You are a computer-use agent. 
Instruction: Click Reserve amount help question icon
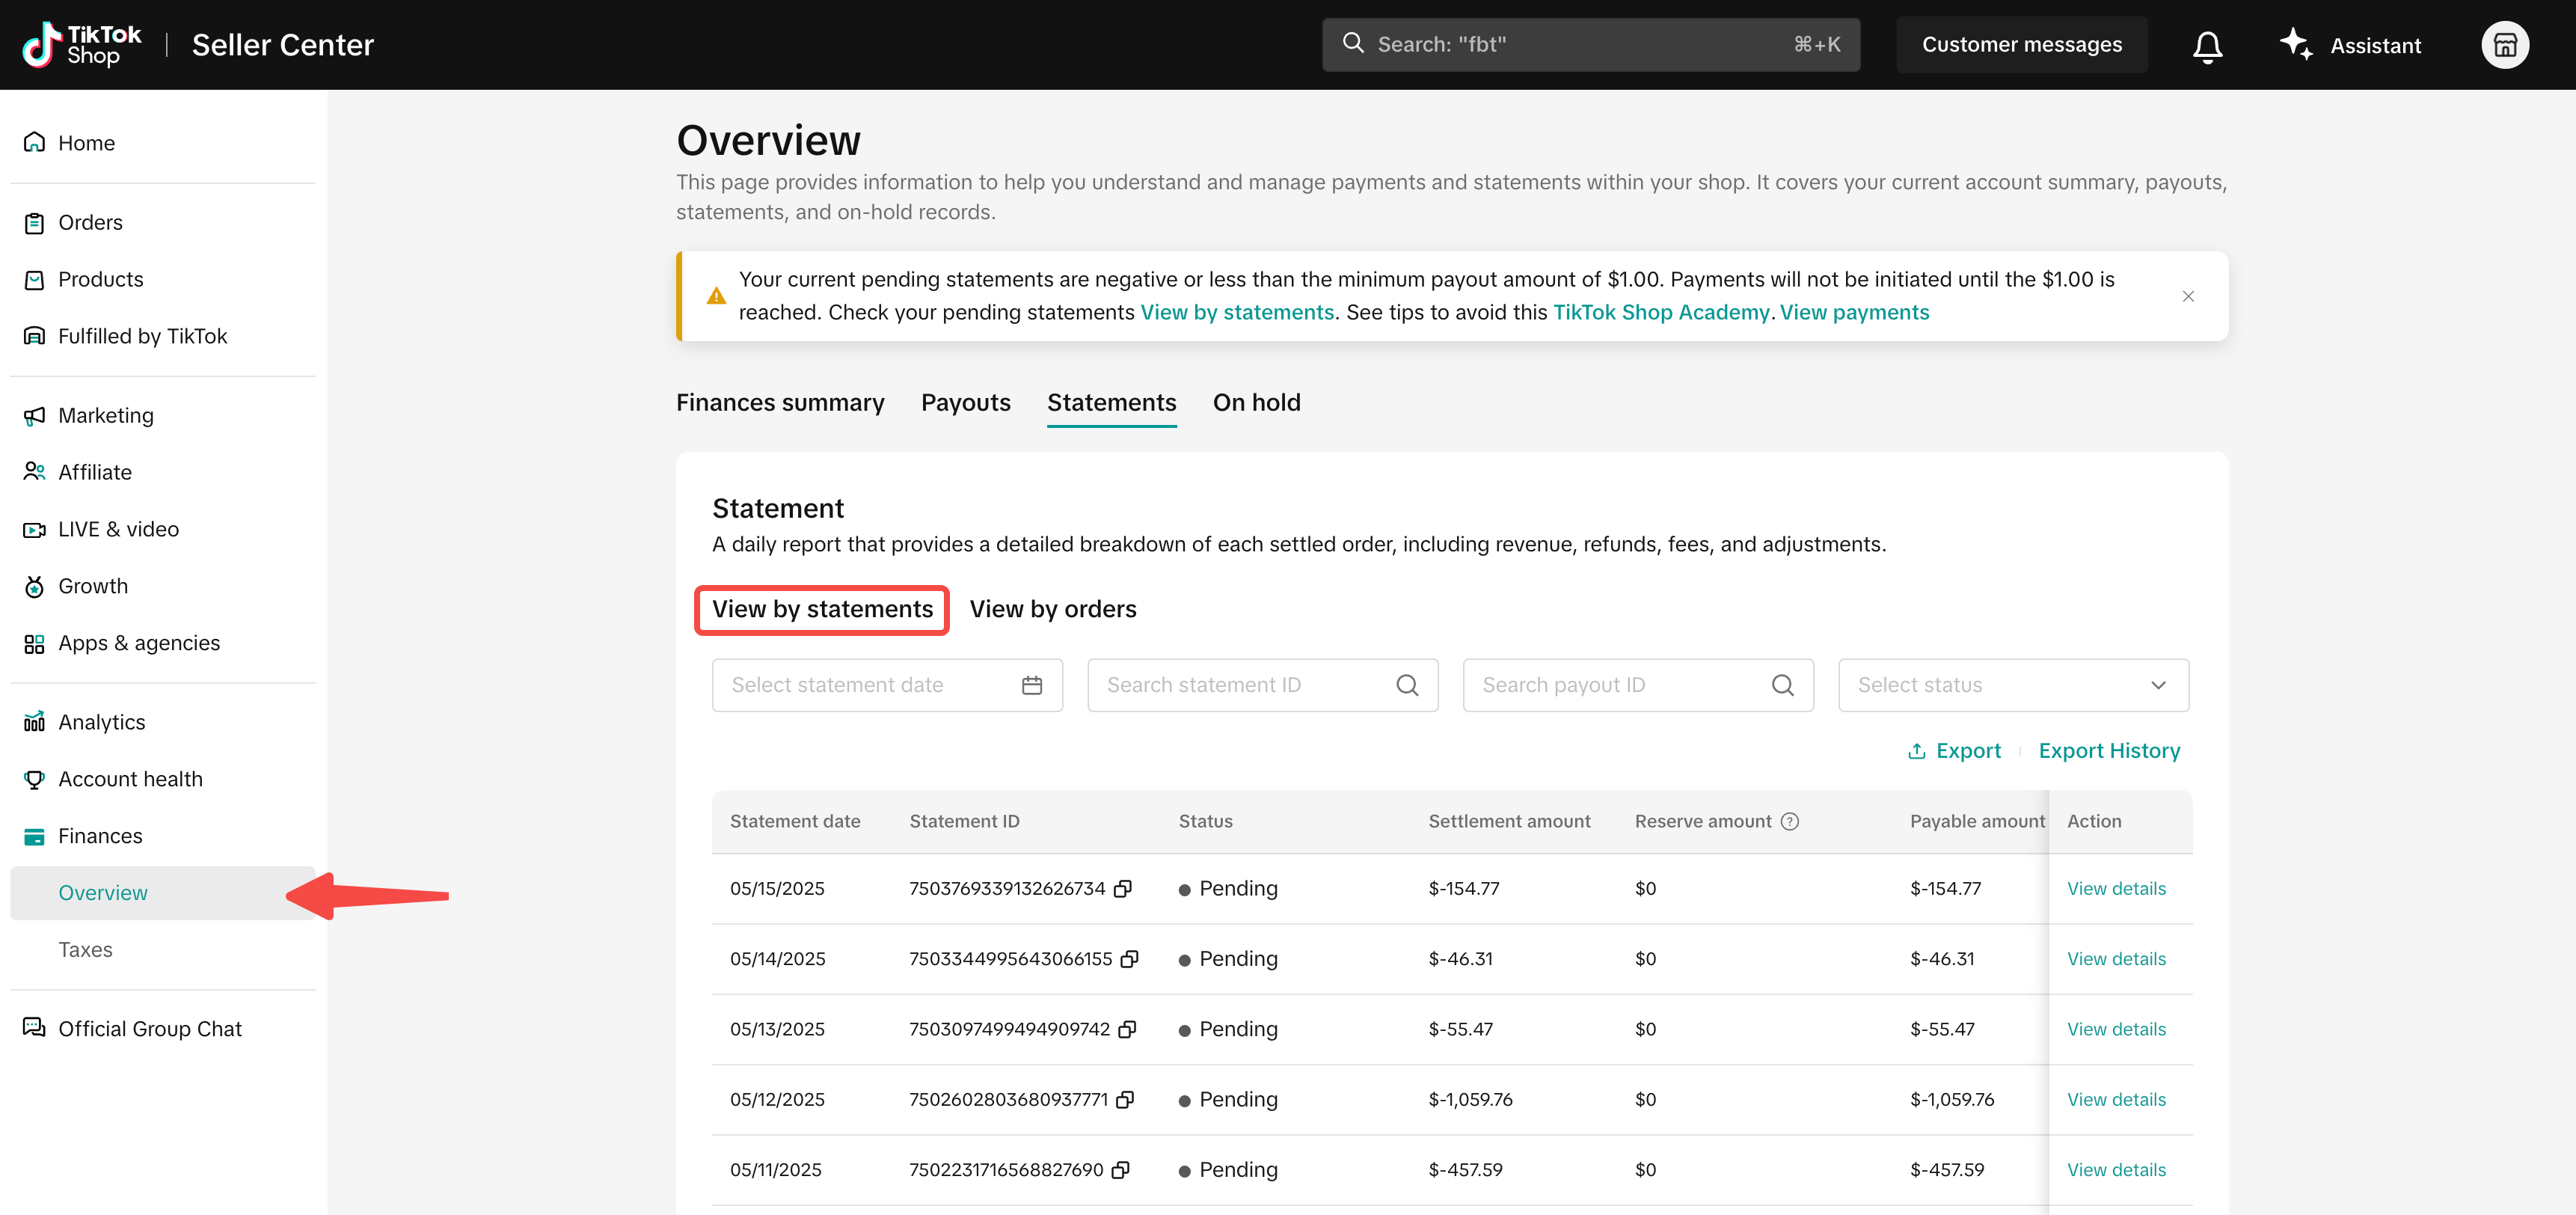pyautogui.click(x=1790, y=821)
